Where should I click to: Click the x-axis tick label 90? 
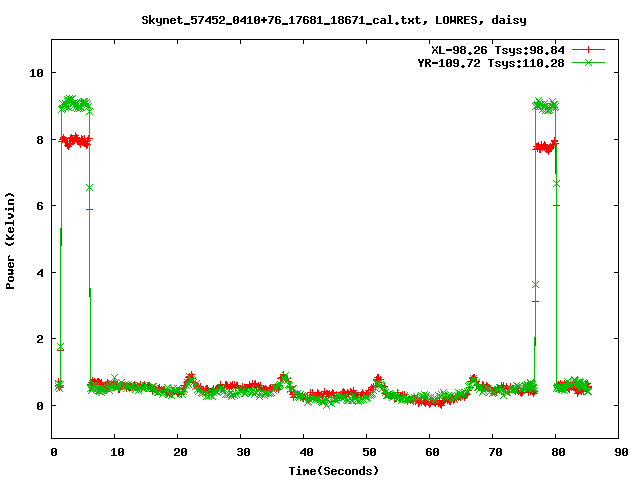click(621, 452)
